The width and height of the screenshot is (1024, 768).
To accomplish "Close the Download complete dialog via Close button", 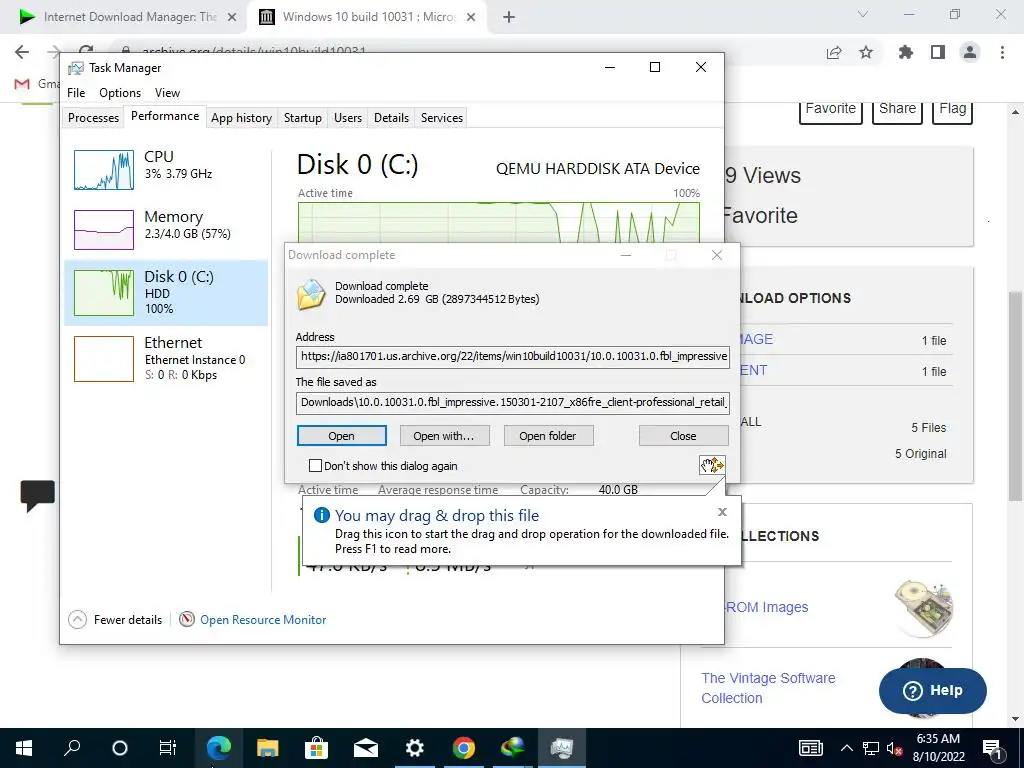I will (683, 436).
